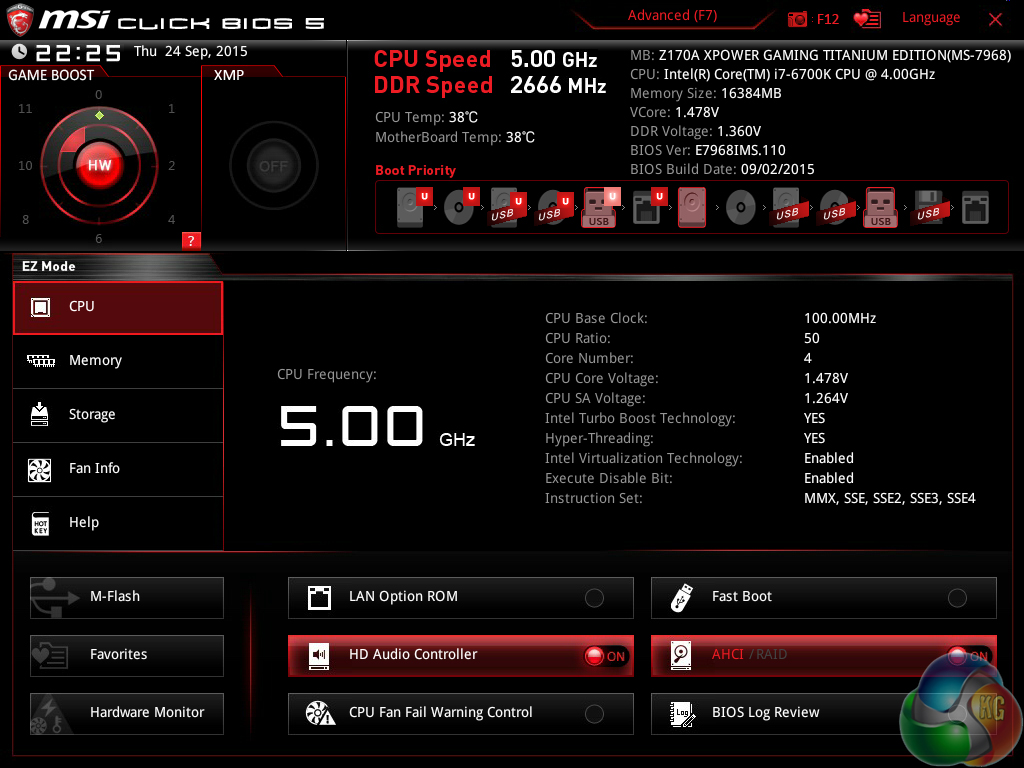Click the Game Boost question mark help icon

[x=191, y=240]
